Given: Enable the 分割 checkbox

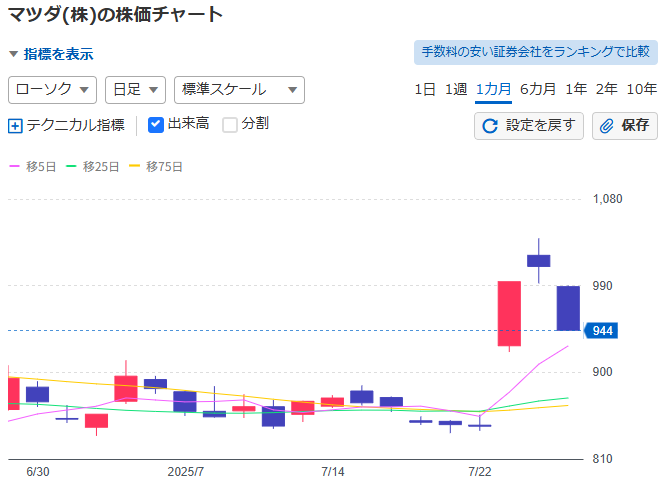Looking at the screenshot, I should click(230, 125).
